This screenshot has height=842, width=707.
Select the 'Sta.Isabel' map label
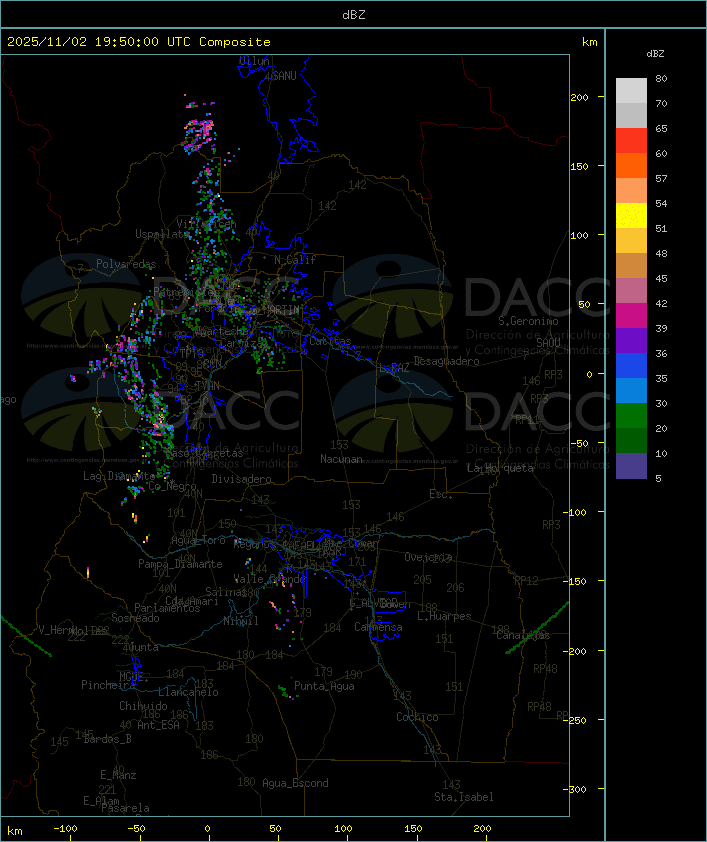[x=464, y=797]
